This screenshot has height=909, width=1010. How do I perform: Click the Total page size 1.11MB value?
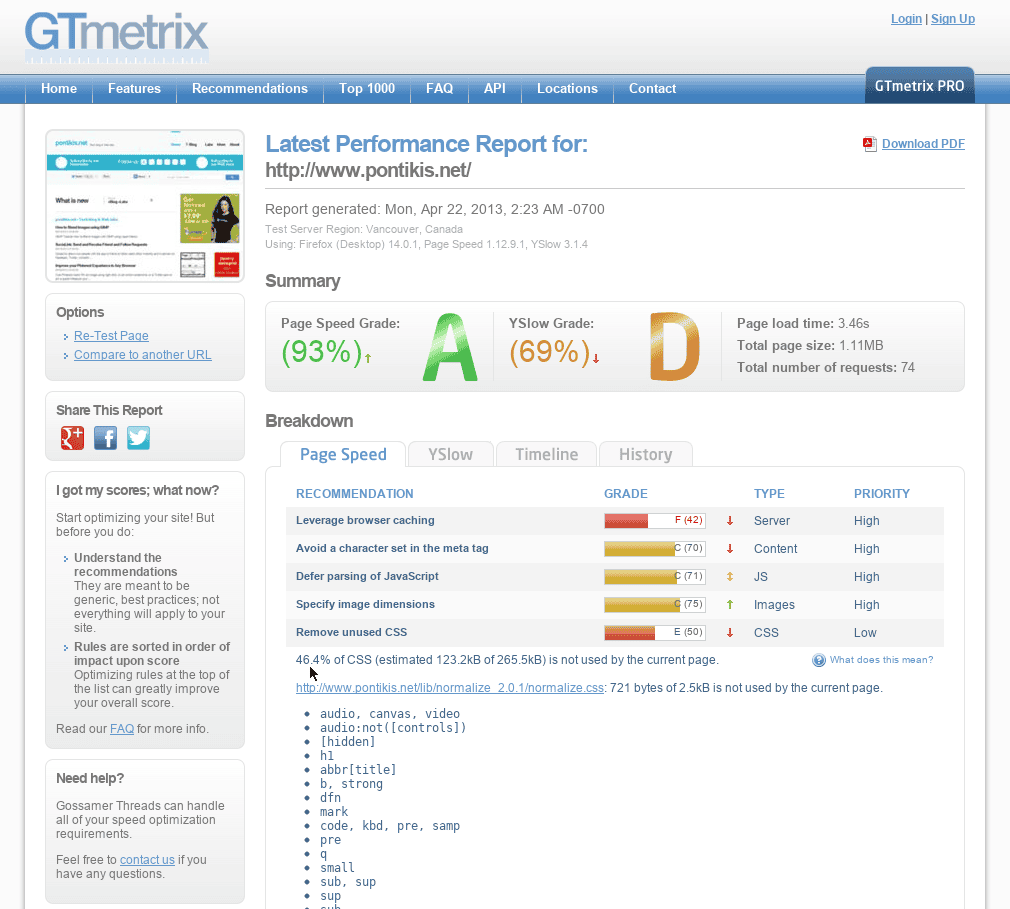click(x=861, y=345)
